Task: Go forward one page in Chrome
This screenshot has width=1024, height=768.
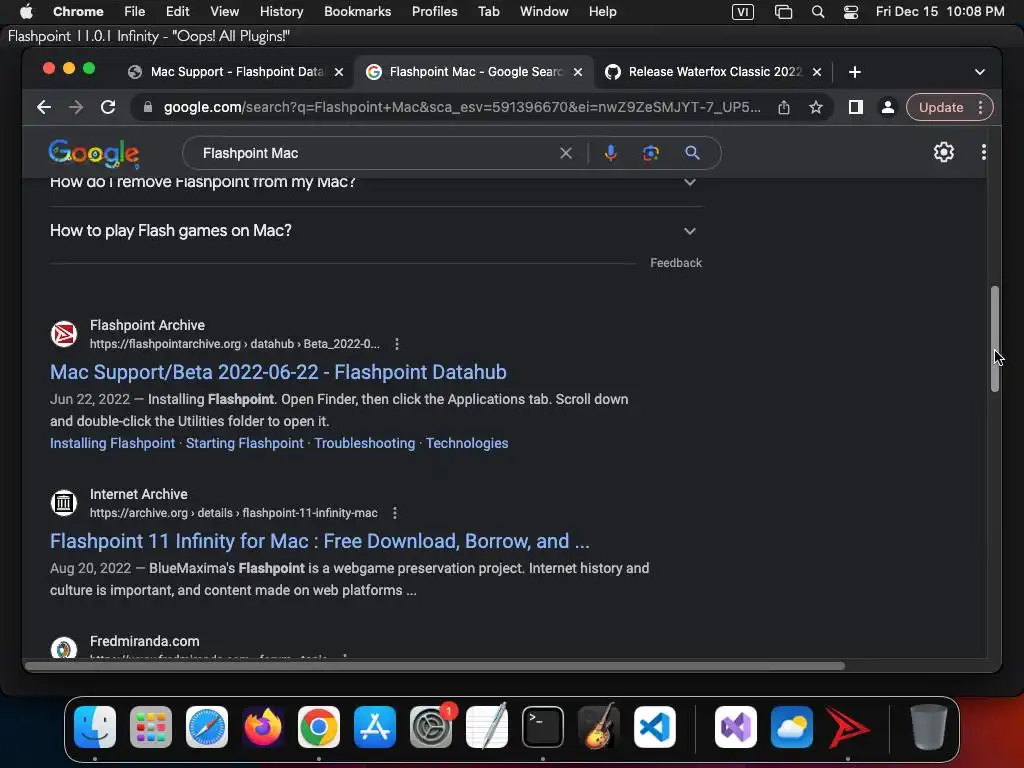Action: (x=76, y=107)
